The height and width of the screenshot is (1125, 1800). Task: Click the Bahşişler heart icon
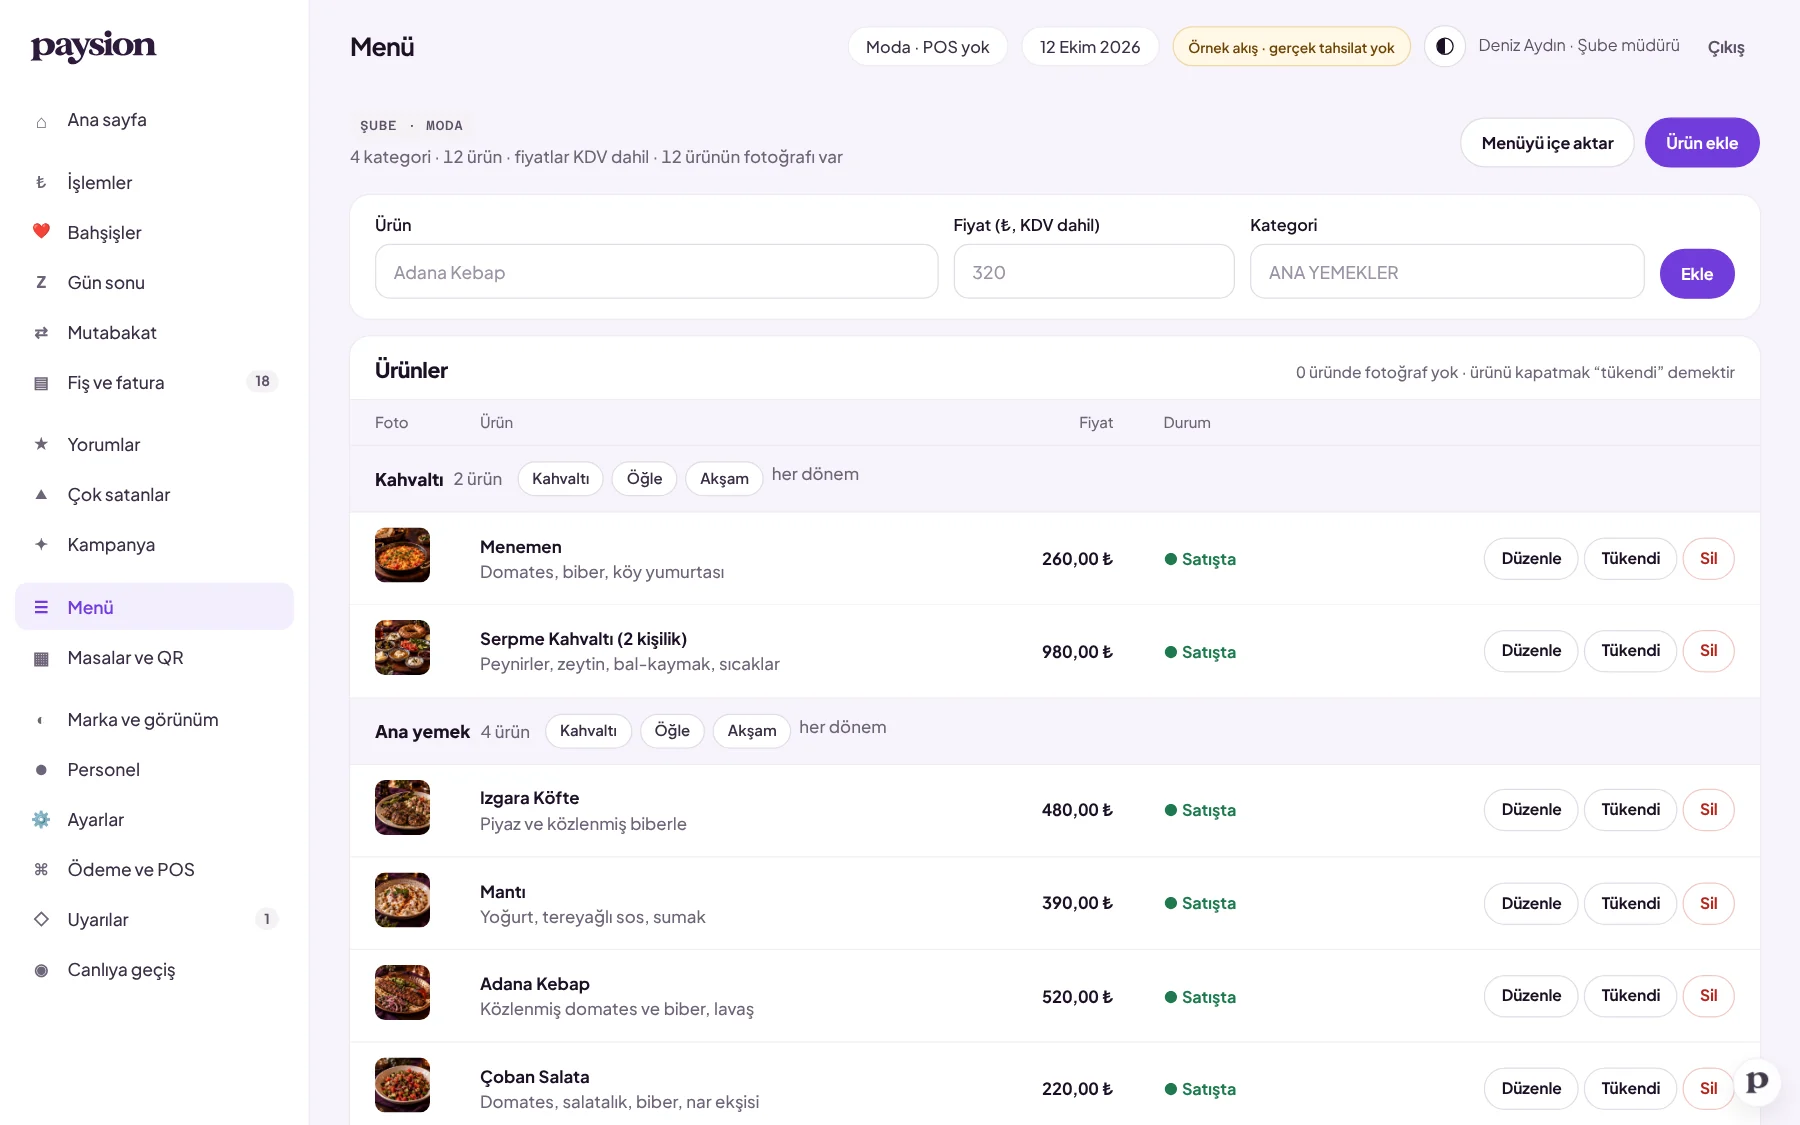point(41,232)
